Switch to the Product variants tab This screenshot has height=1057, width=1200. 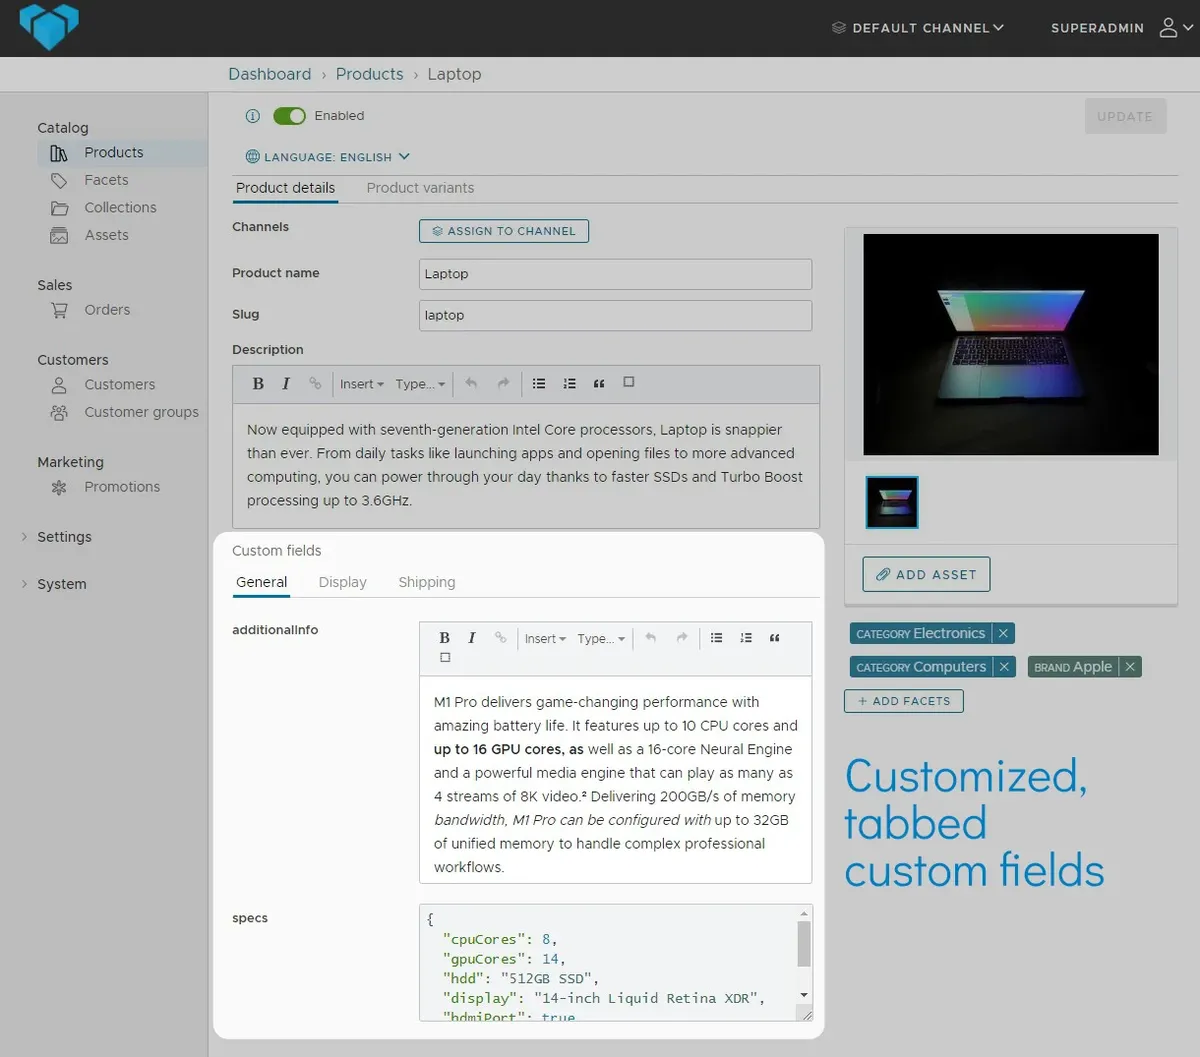coord(420,188)
